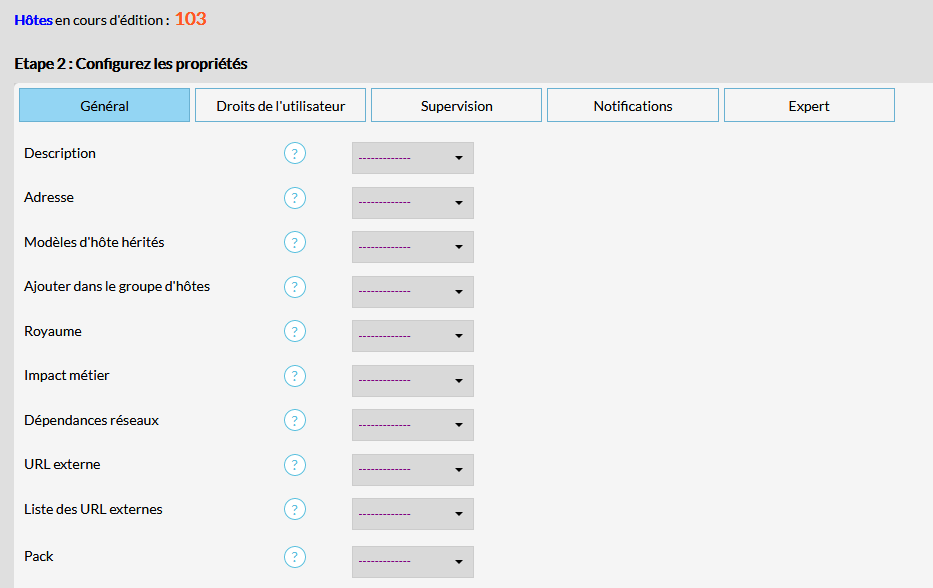Go to the Expert tab
The width and height of the screenshot is (933, 588).
point(808,106)
